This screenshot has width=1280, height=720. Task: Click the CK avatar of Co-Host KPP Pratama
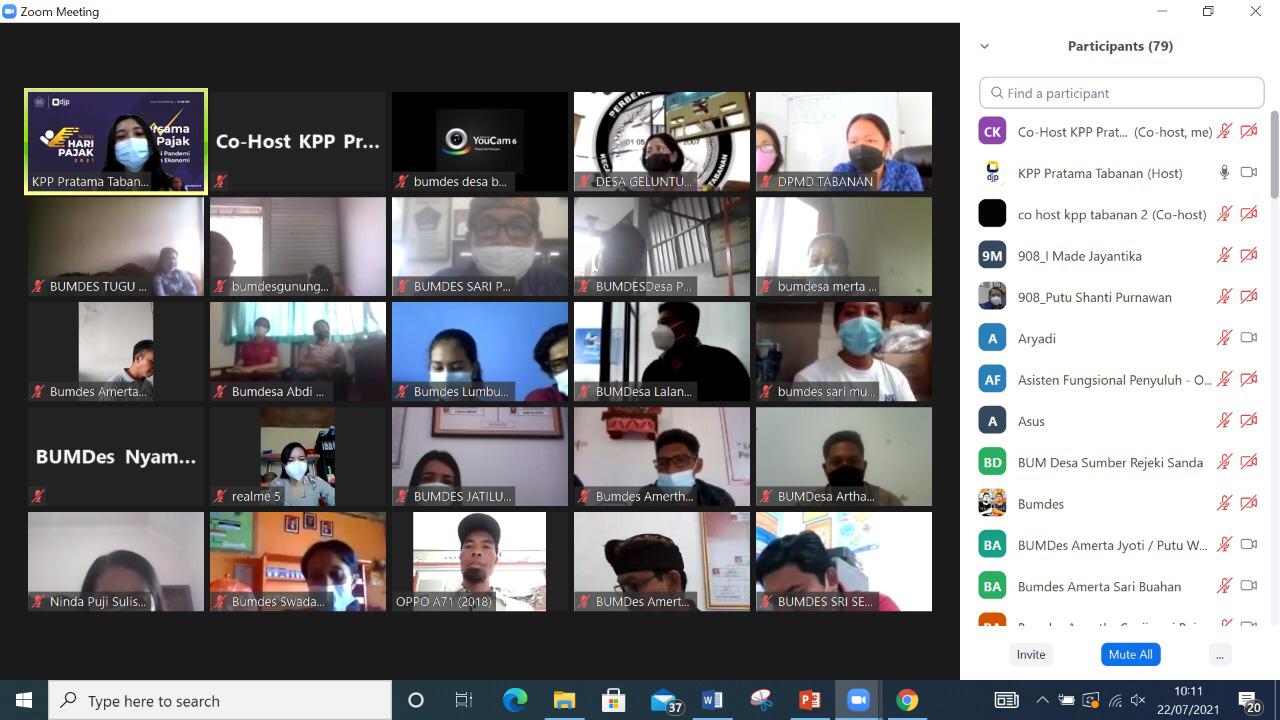(x=992, y=132)
